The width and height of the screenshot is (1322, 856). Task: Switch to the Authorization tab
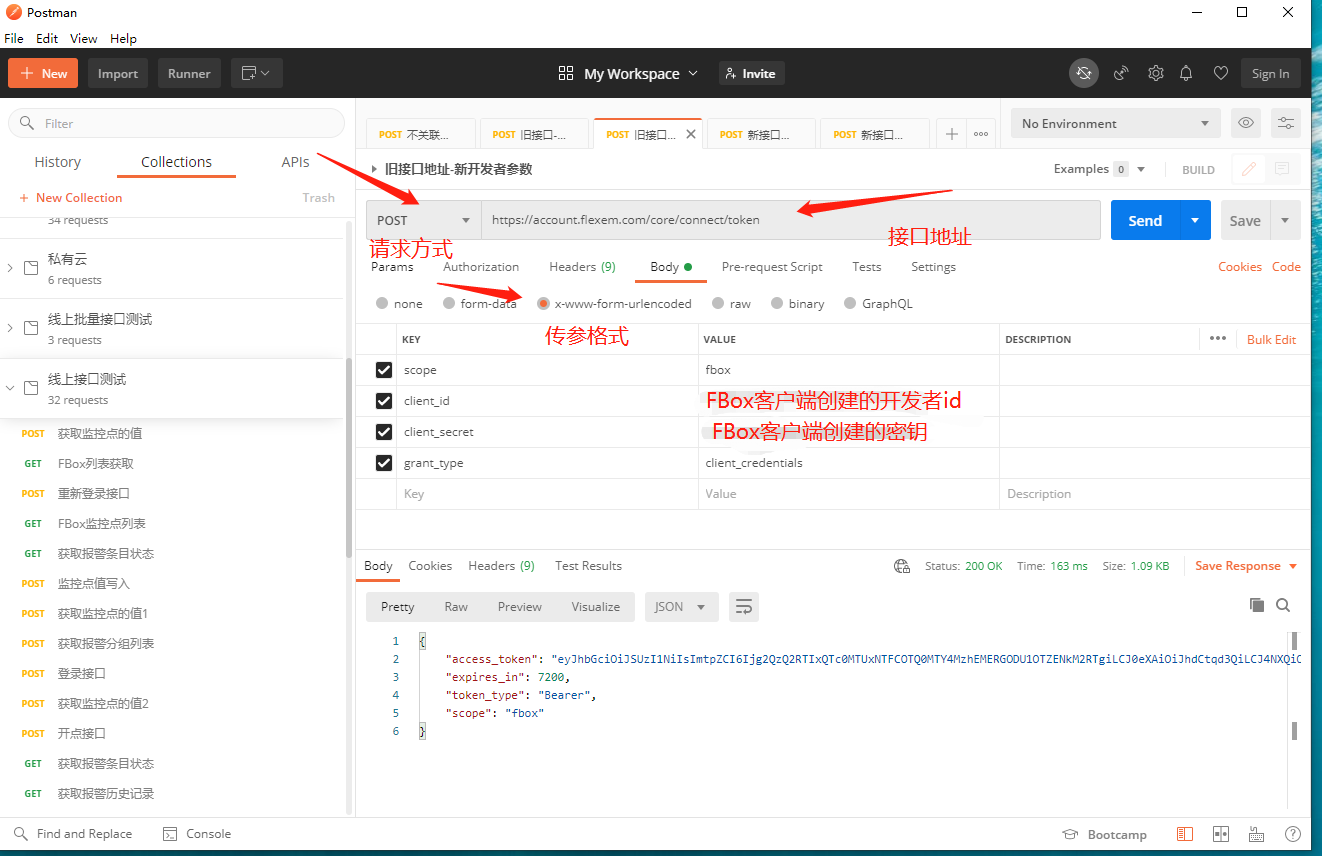click(481, 267)
